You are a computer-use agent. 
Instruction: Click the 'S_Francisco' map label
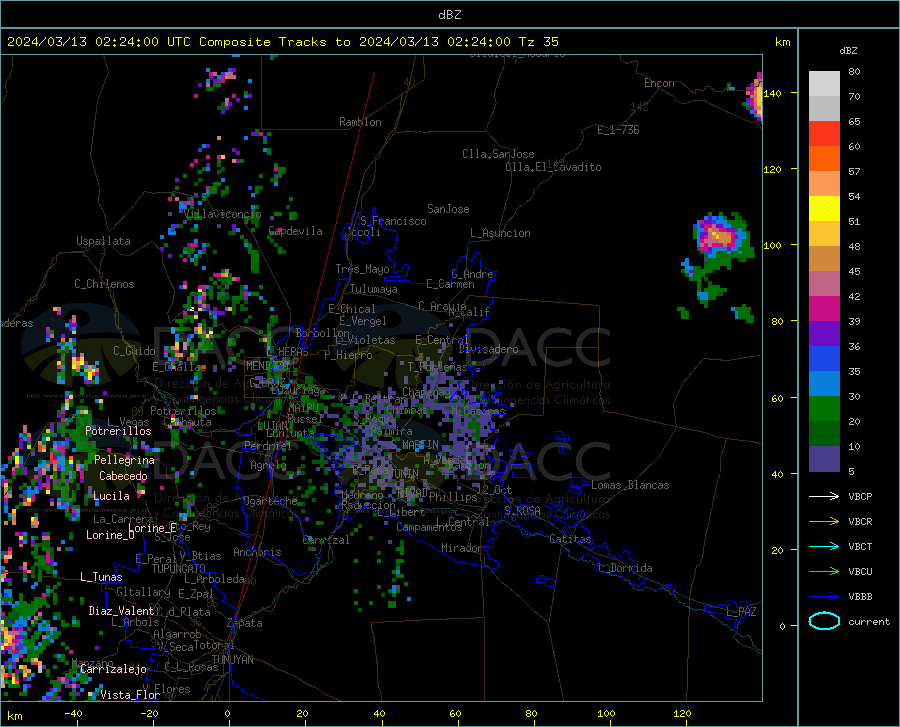393,221
